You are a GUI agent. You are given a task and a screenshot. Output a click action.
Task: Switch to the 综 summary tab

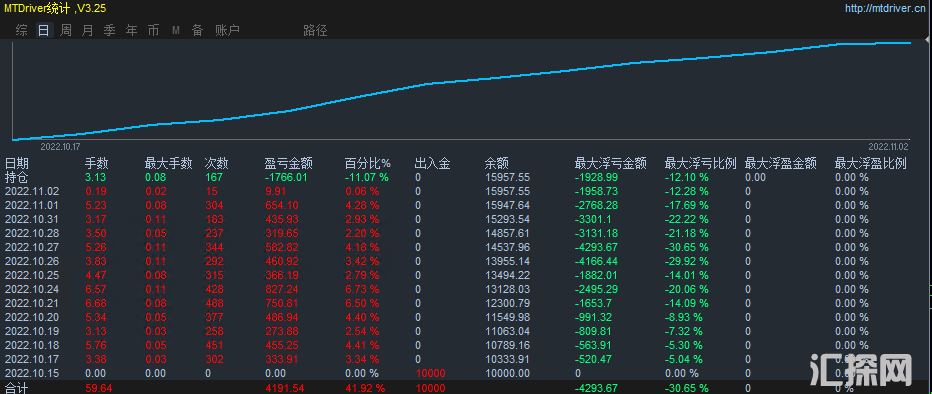[x=21, y=30]
